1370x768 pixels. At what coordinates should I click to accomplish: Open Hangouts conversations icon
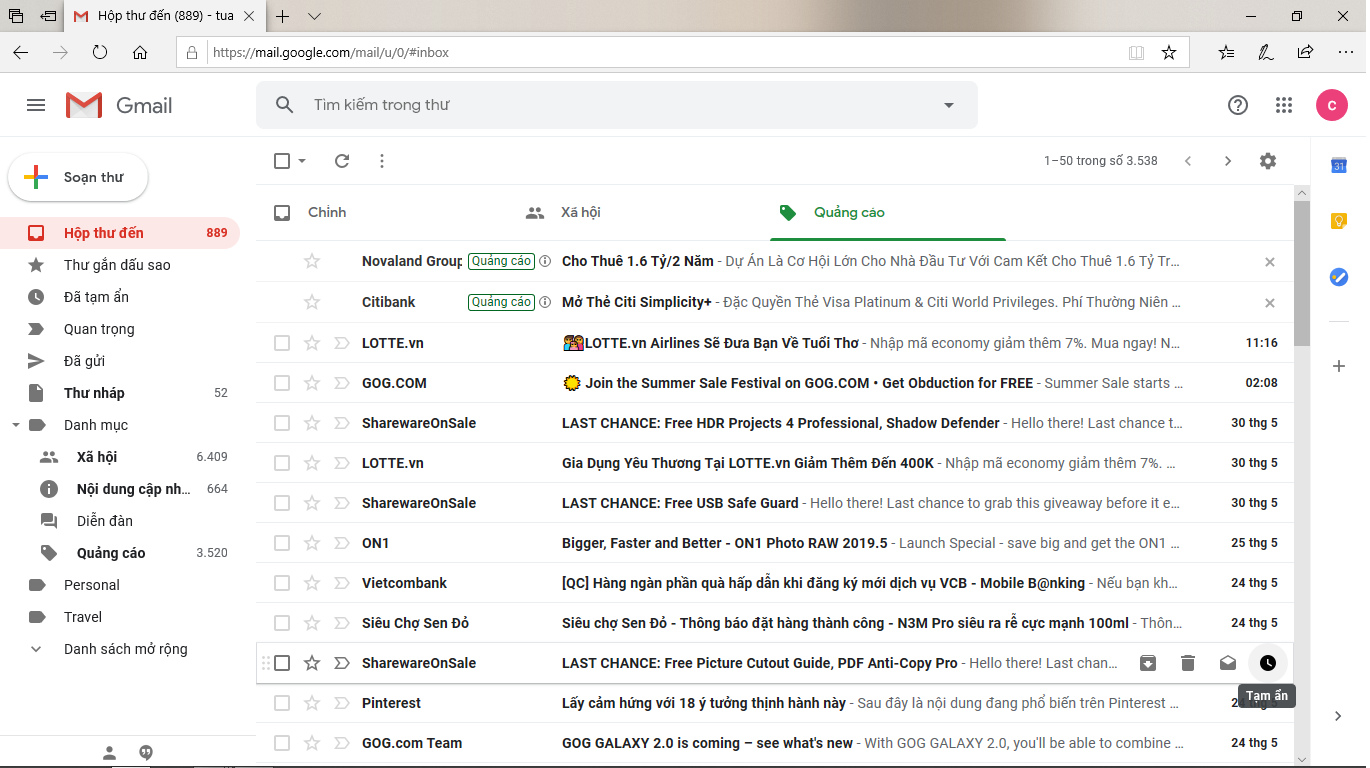146,752
